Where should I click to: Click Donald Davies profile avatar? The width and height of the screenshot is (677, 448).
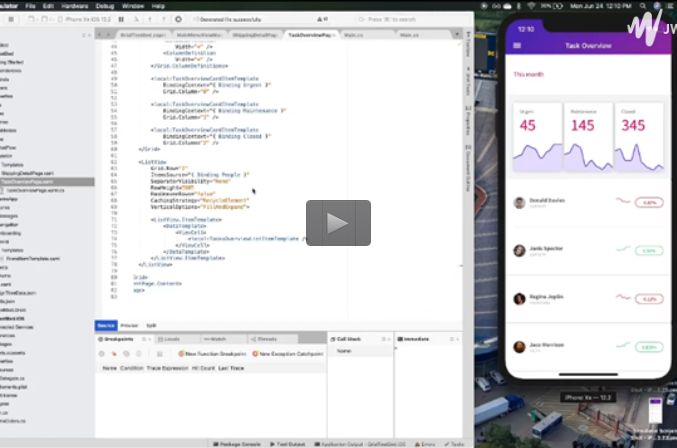[519, 202]
